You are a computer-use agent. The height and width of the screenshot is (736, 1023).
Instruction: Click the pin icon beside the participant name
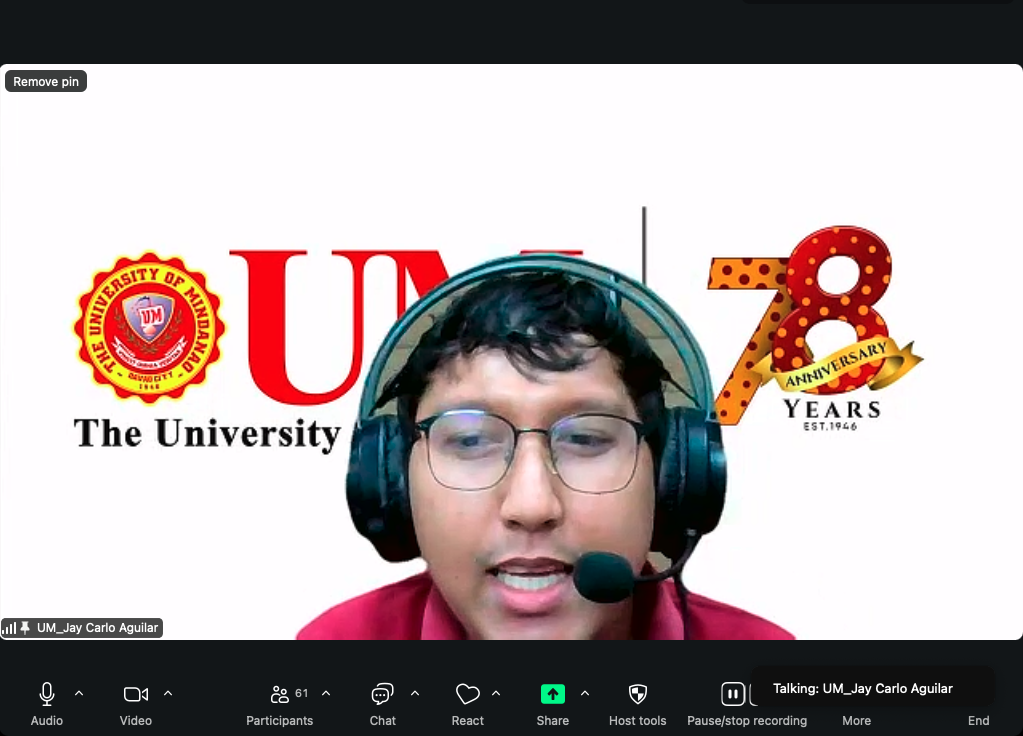[x=25, y=628]
